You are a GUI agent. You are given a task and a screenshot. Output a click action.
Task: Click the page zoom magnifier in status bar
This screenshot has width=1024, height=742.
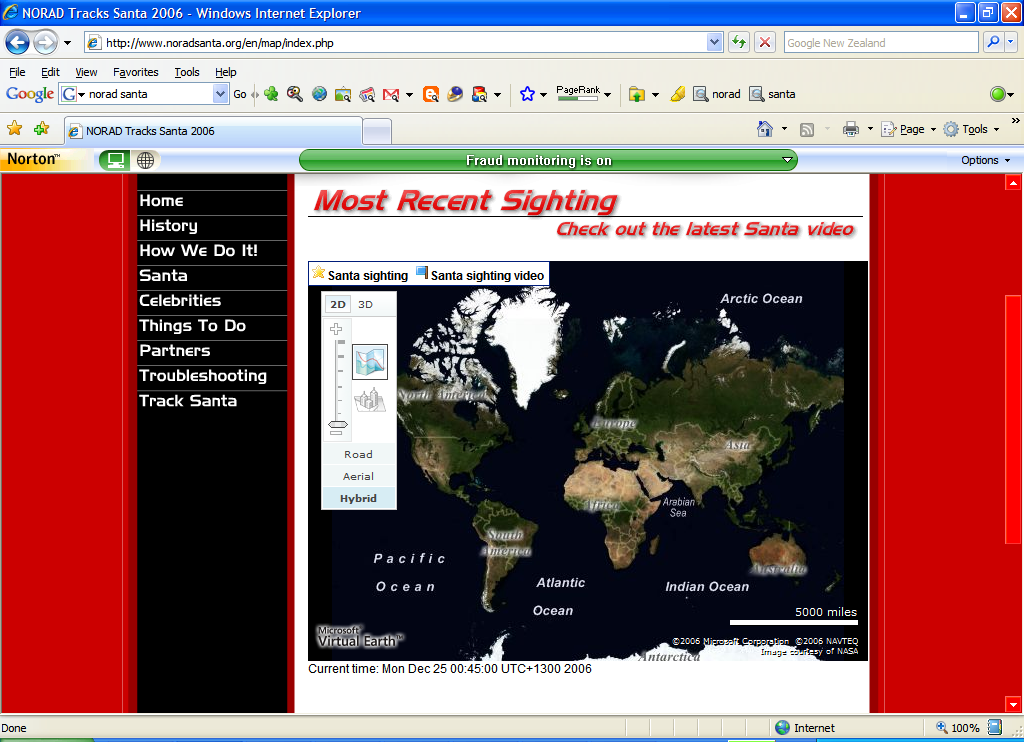point(942,727)
